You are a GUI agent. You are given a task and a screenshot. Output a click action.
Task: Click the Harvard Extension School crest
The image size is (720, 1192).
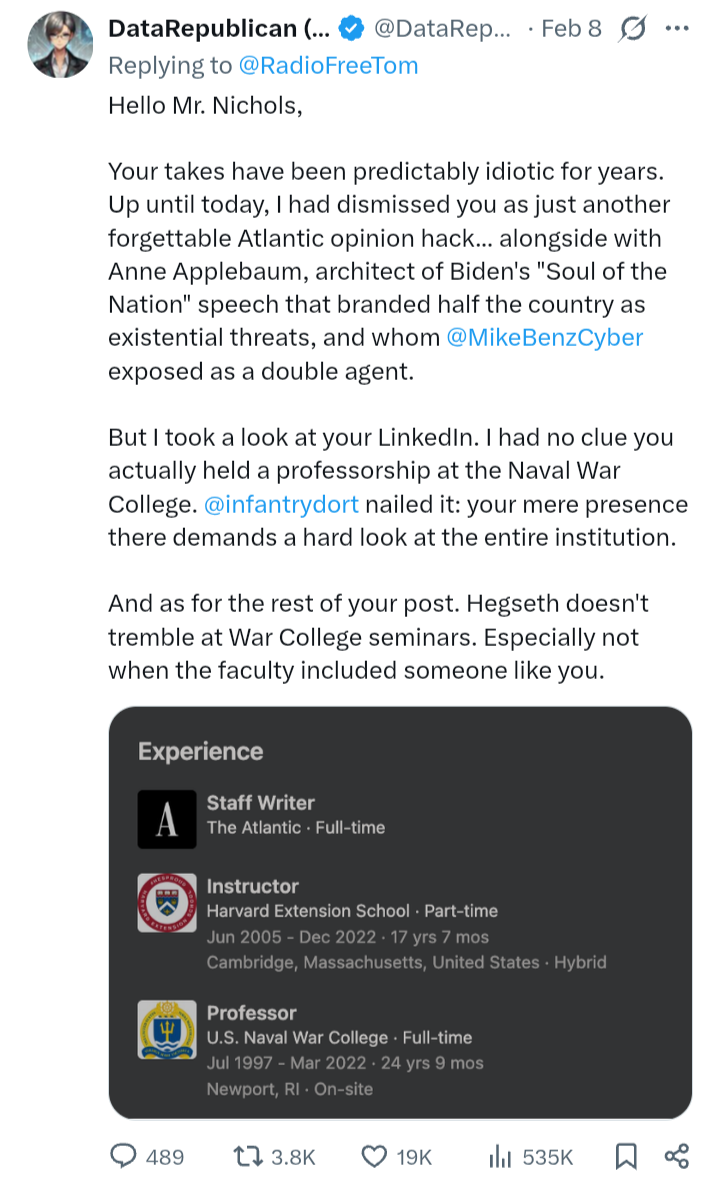pos(167,903)
